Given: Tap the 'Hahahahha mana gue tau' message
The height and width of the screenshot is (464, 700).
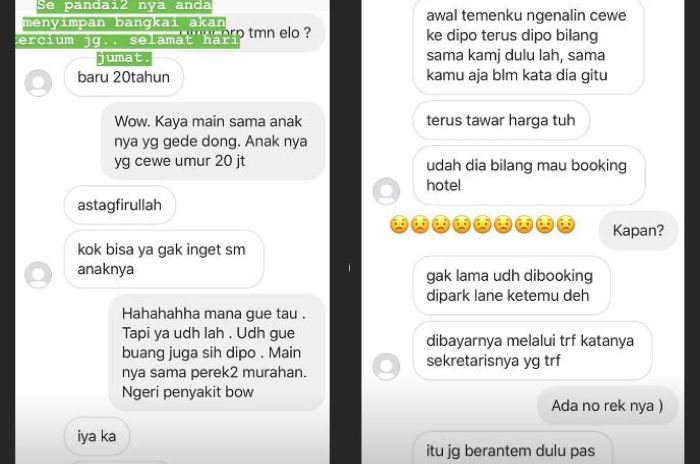Looking at the screenshot, I should click(217, 352).
